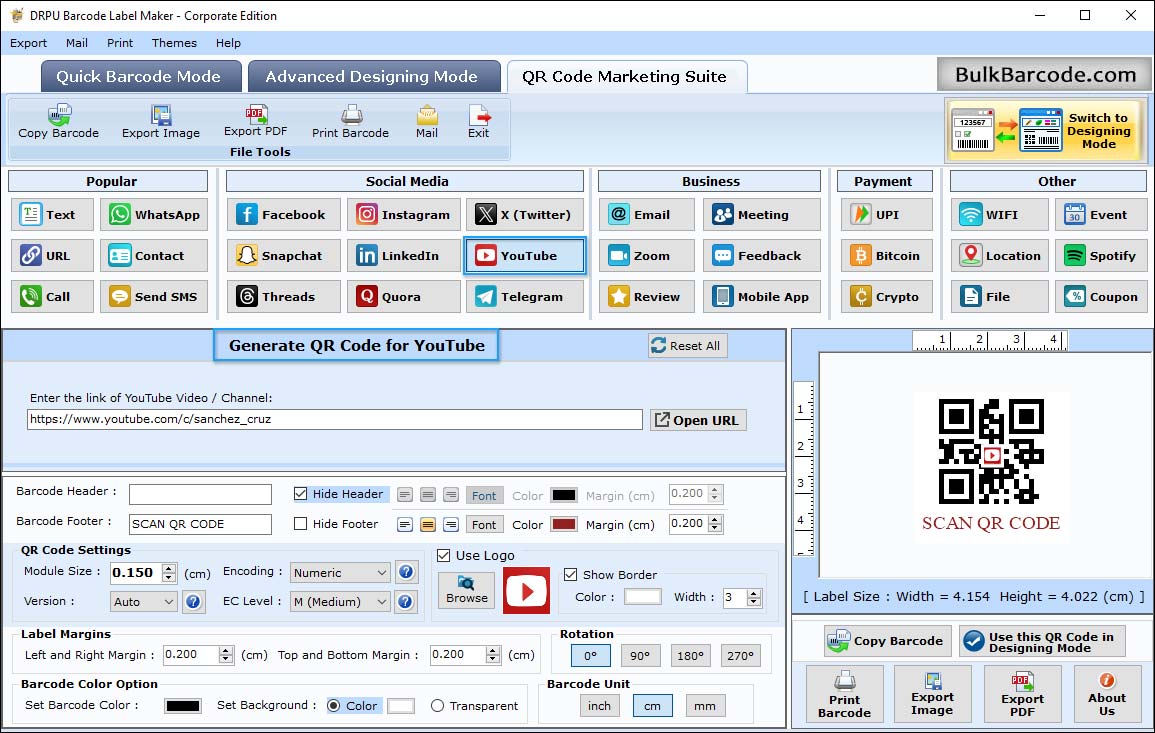This screenshot has height=733, width=1155.
Task: Select the UPI payment QR type
Action: click(887, 214)
